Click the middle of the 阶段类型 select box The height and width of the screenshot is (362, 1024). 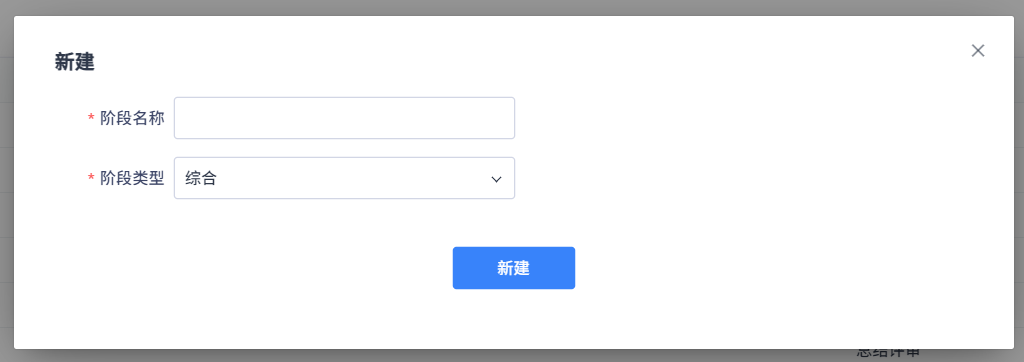tap(344, 178)
